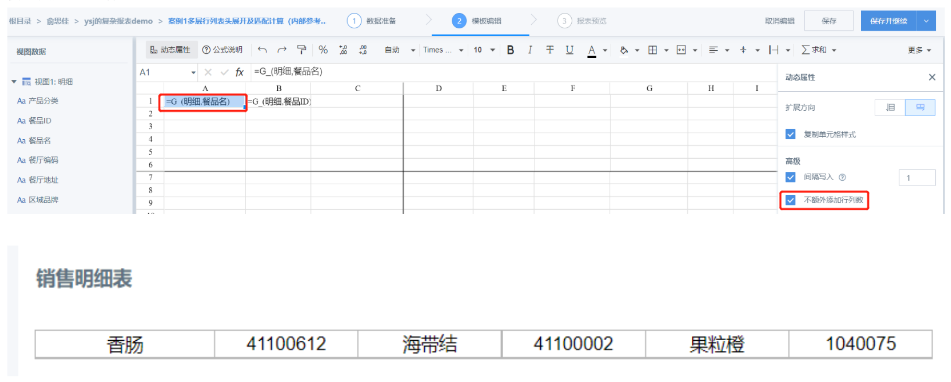Select the format painter tool
Image resolution: width=951 pixels, height=382 pixels.
click(x=301, y=50)
